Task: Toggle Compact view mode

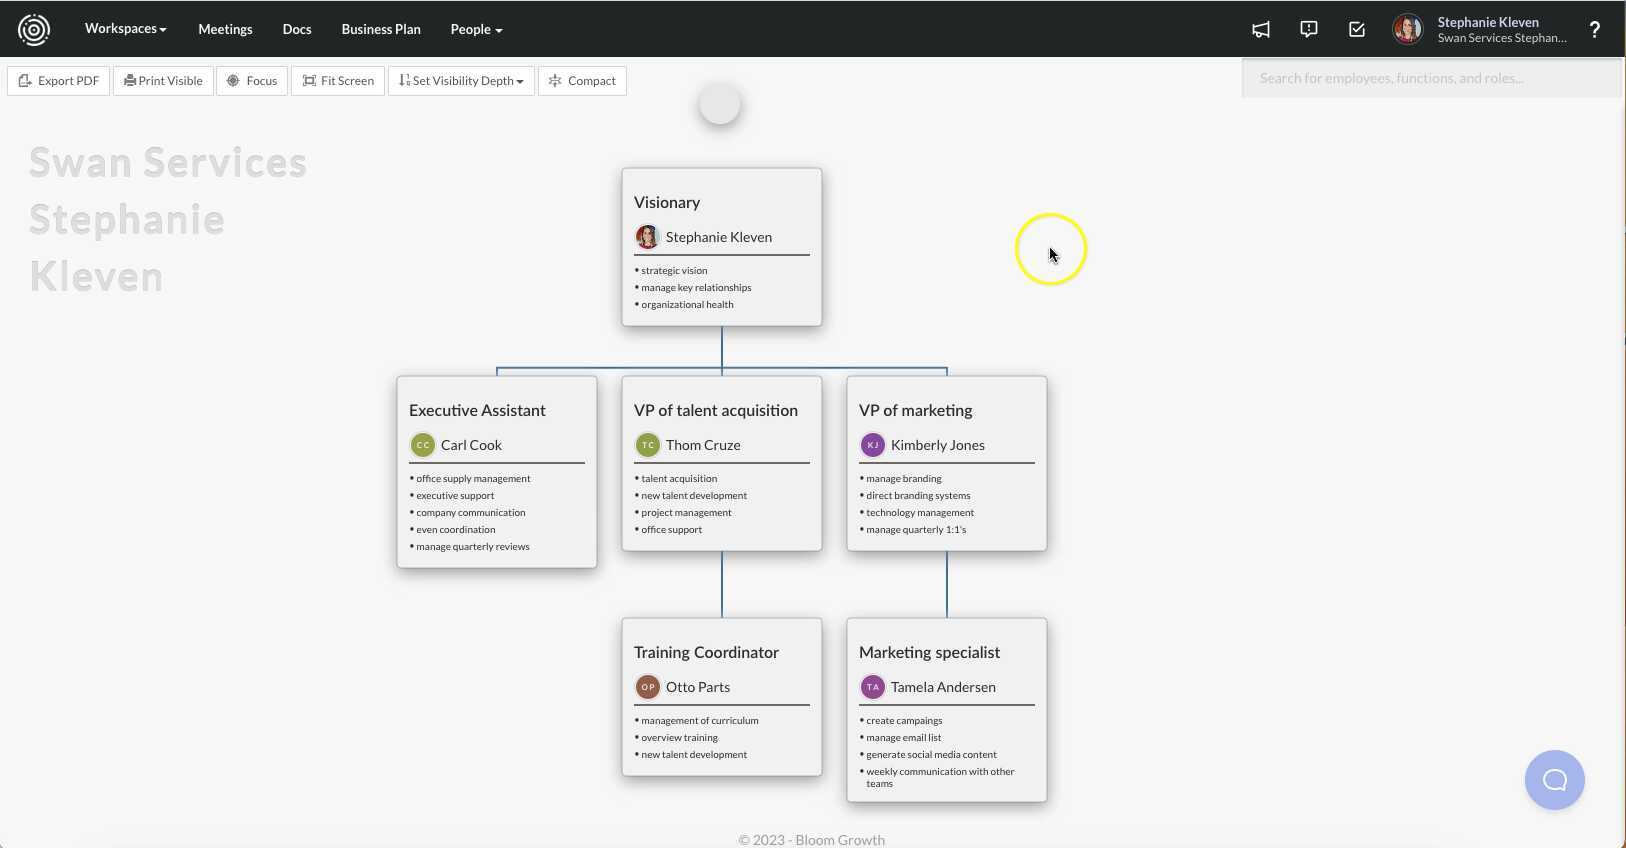Action: [582, 81]
